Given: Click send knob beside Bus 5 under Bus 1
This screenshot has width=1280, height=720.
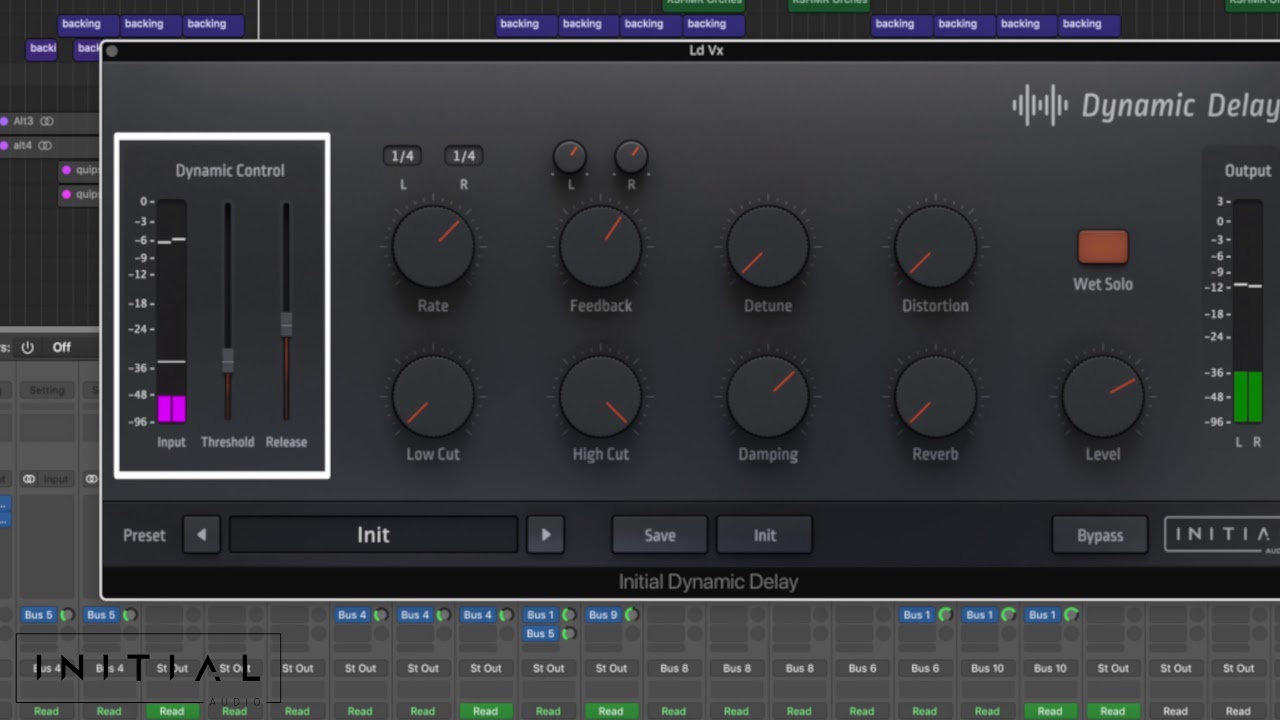Looking at the screenshot, I should (x=568, y=634).
